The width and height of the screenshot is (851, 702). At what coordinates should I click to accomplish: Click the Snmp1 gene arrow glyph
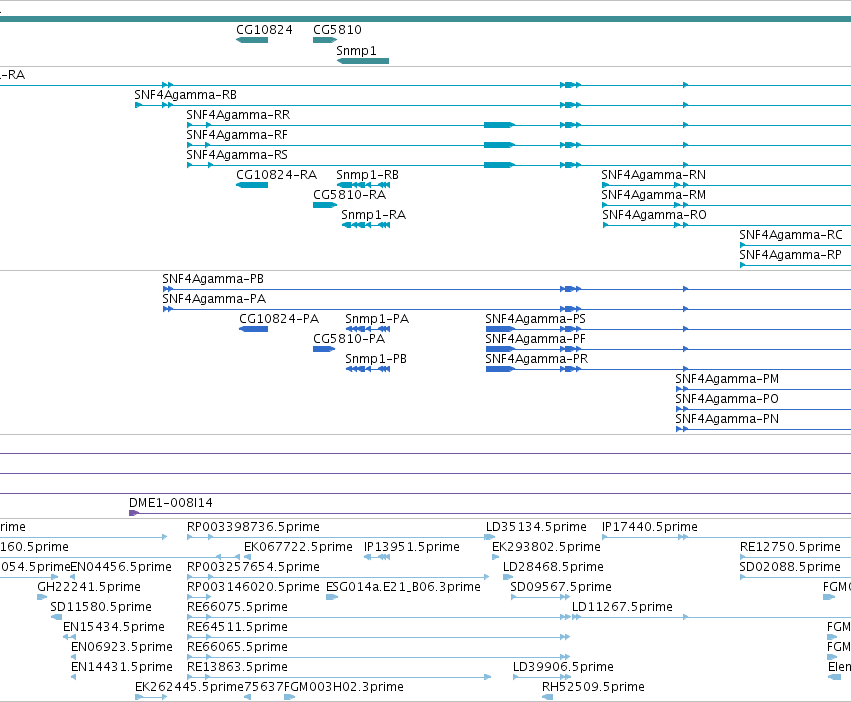coord(363,61)
